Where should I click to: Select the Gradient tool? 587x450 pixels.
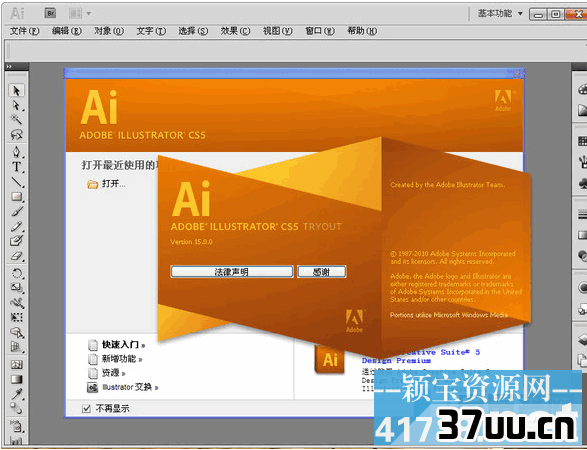pyautogui.click(x=16, y=379)
